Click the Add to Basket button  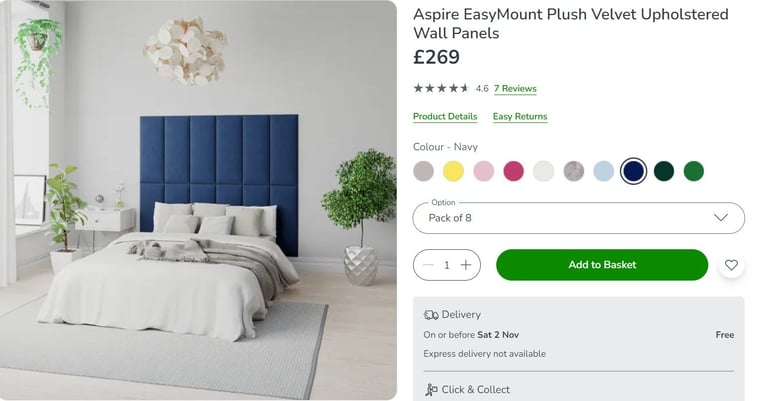602,265
